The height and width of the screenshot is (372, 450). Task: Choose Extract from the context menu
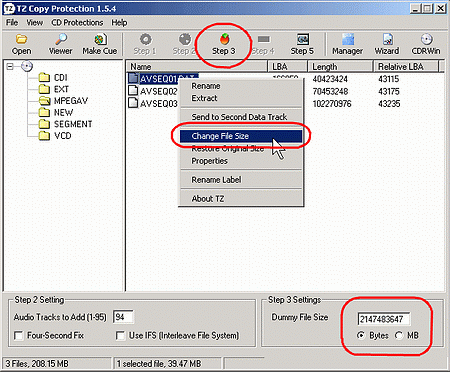click(x=241, y=98)
